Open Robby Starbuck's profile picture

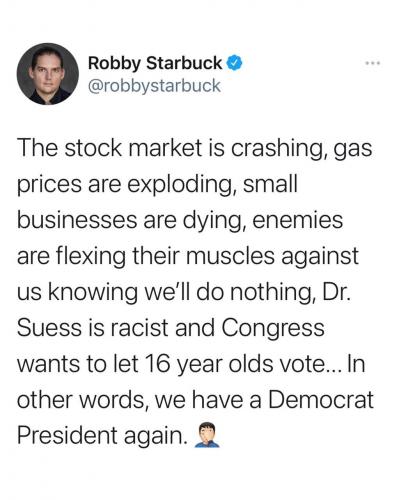(48, 74)
